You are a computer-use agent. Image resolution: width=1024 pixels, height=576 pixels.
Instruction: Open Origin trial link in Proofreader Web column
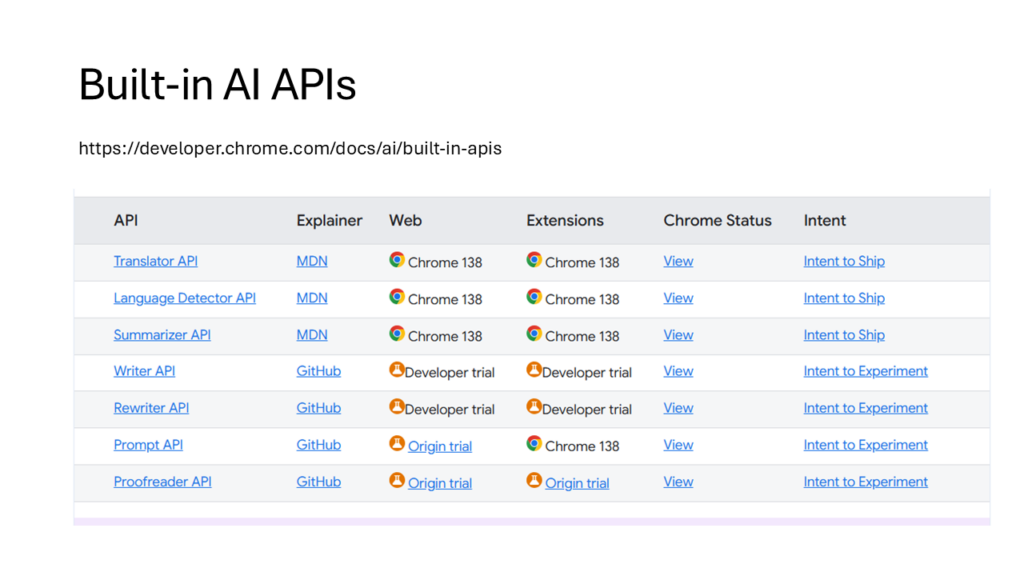pos(439,483)
